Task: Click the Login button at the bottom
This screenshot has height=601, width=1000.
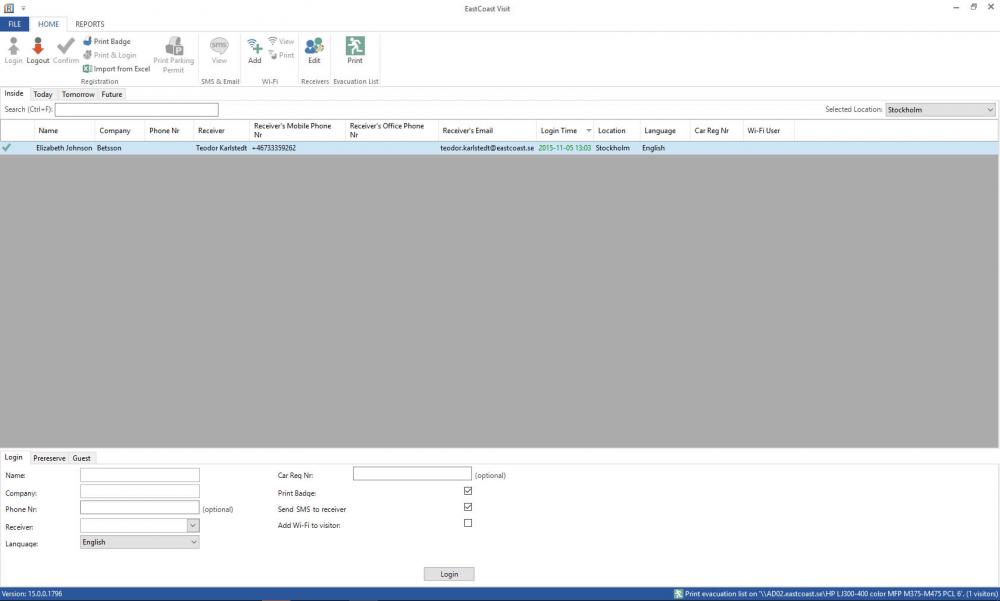Action: (449, 574)
